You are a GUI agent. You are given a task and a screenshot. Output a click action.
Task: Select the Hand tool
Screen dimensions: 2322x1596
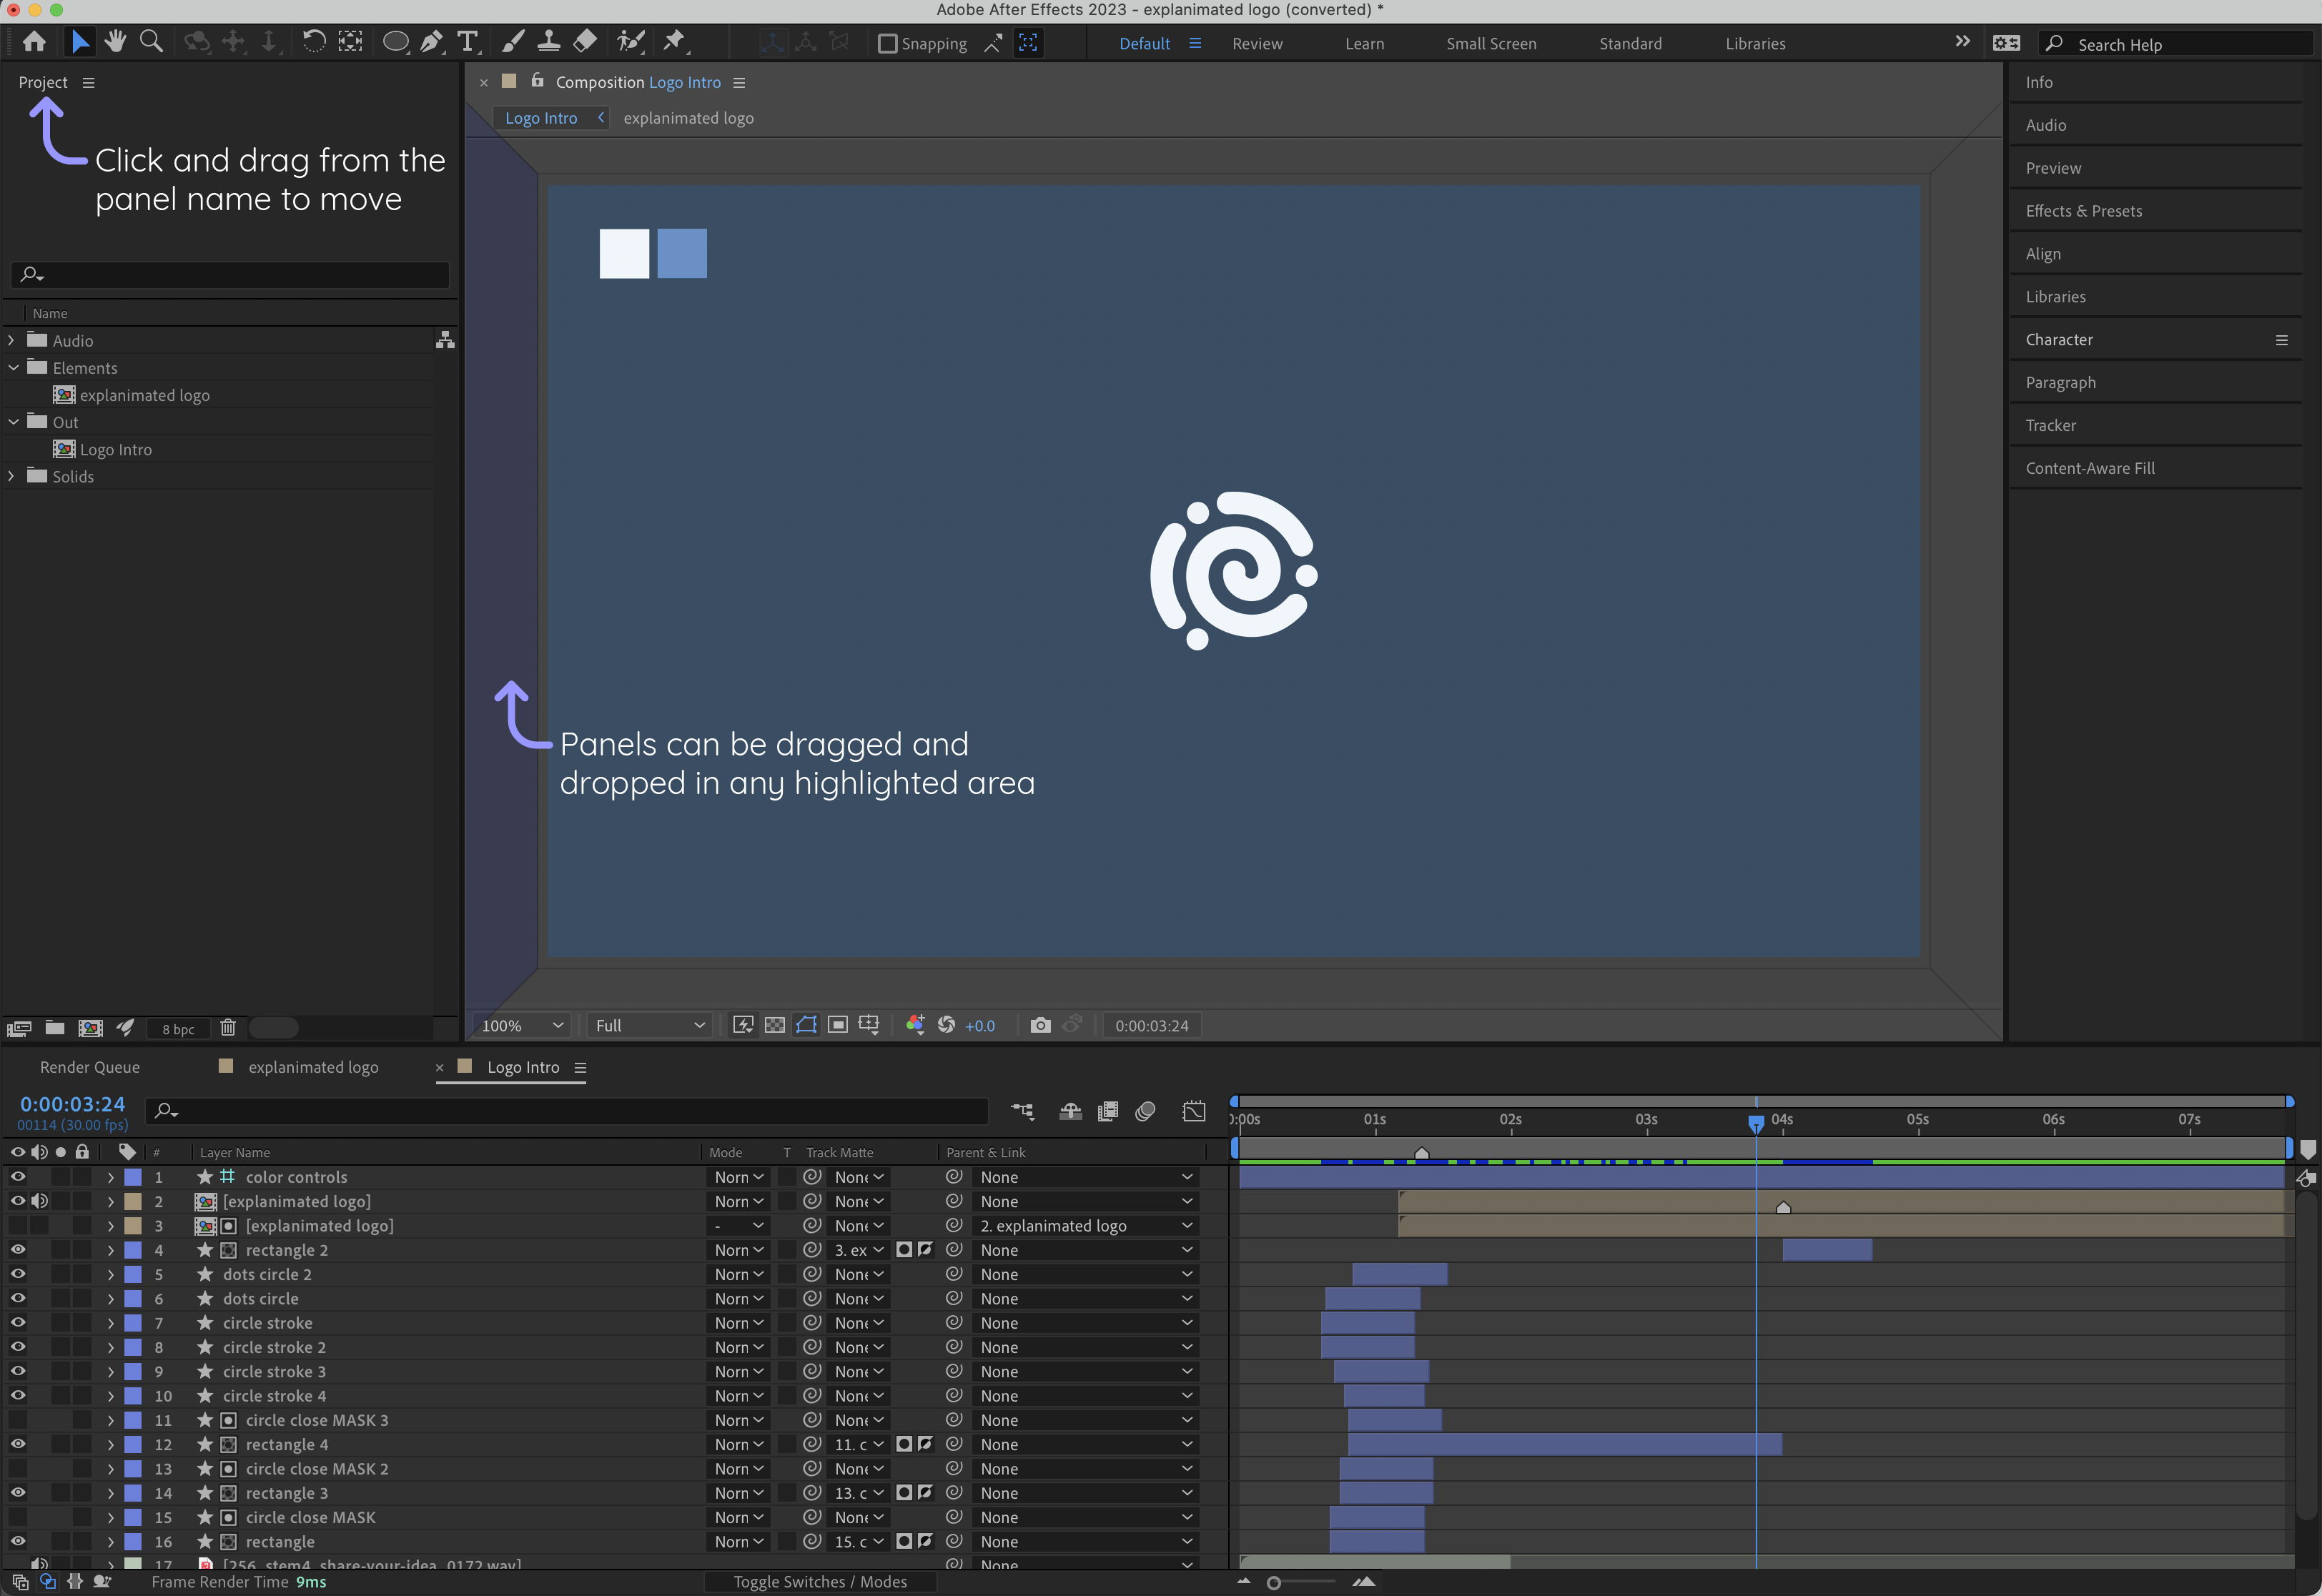115,41
